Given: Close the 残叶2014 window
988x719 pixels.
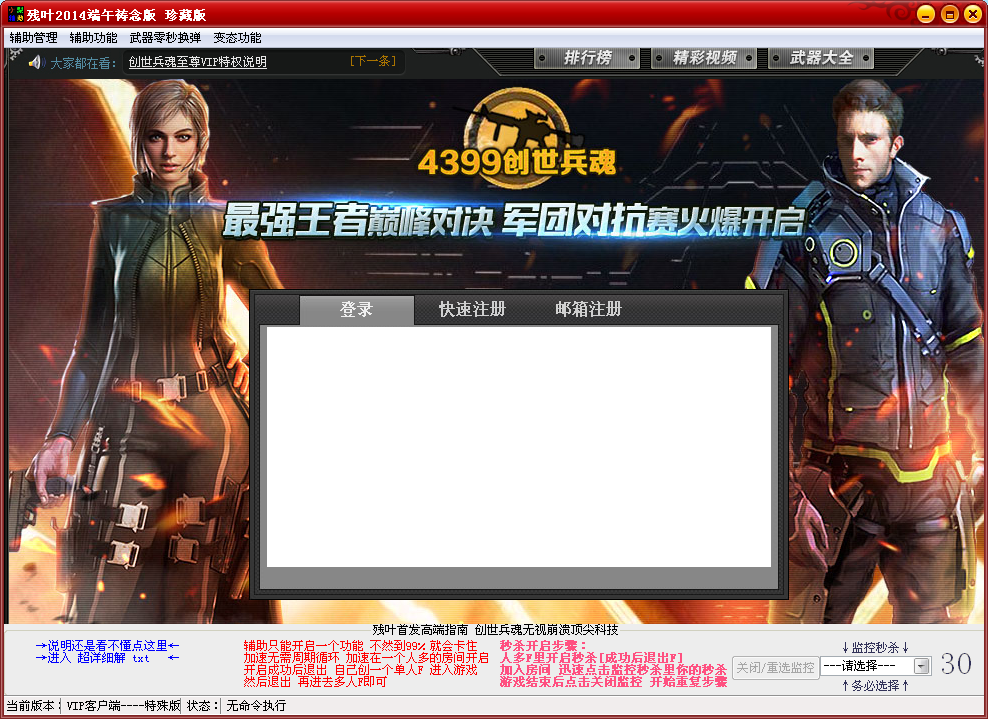Looking at the screenshot, I should click(x=974, y=14).
